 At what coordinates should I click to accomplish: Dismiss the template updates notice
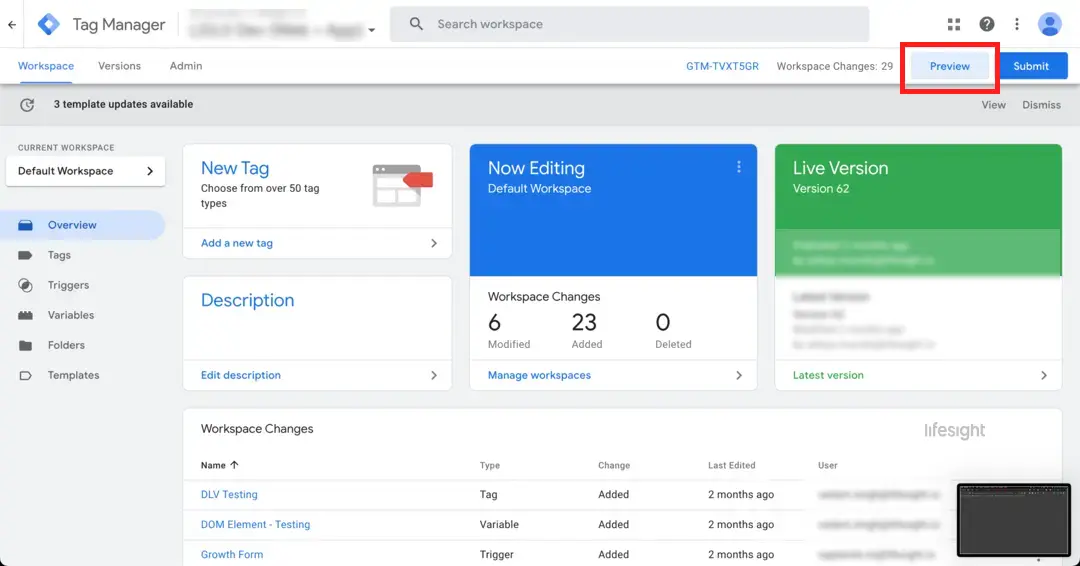coord(1041,105)
